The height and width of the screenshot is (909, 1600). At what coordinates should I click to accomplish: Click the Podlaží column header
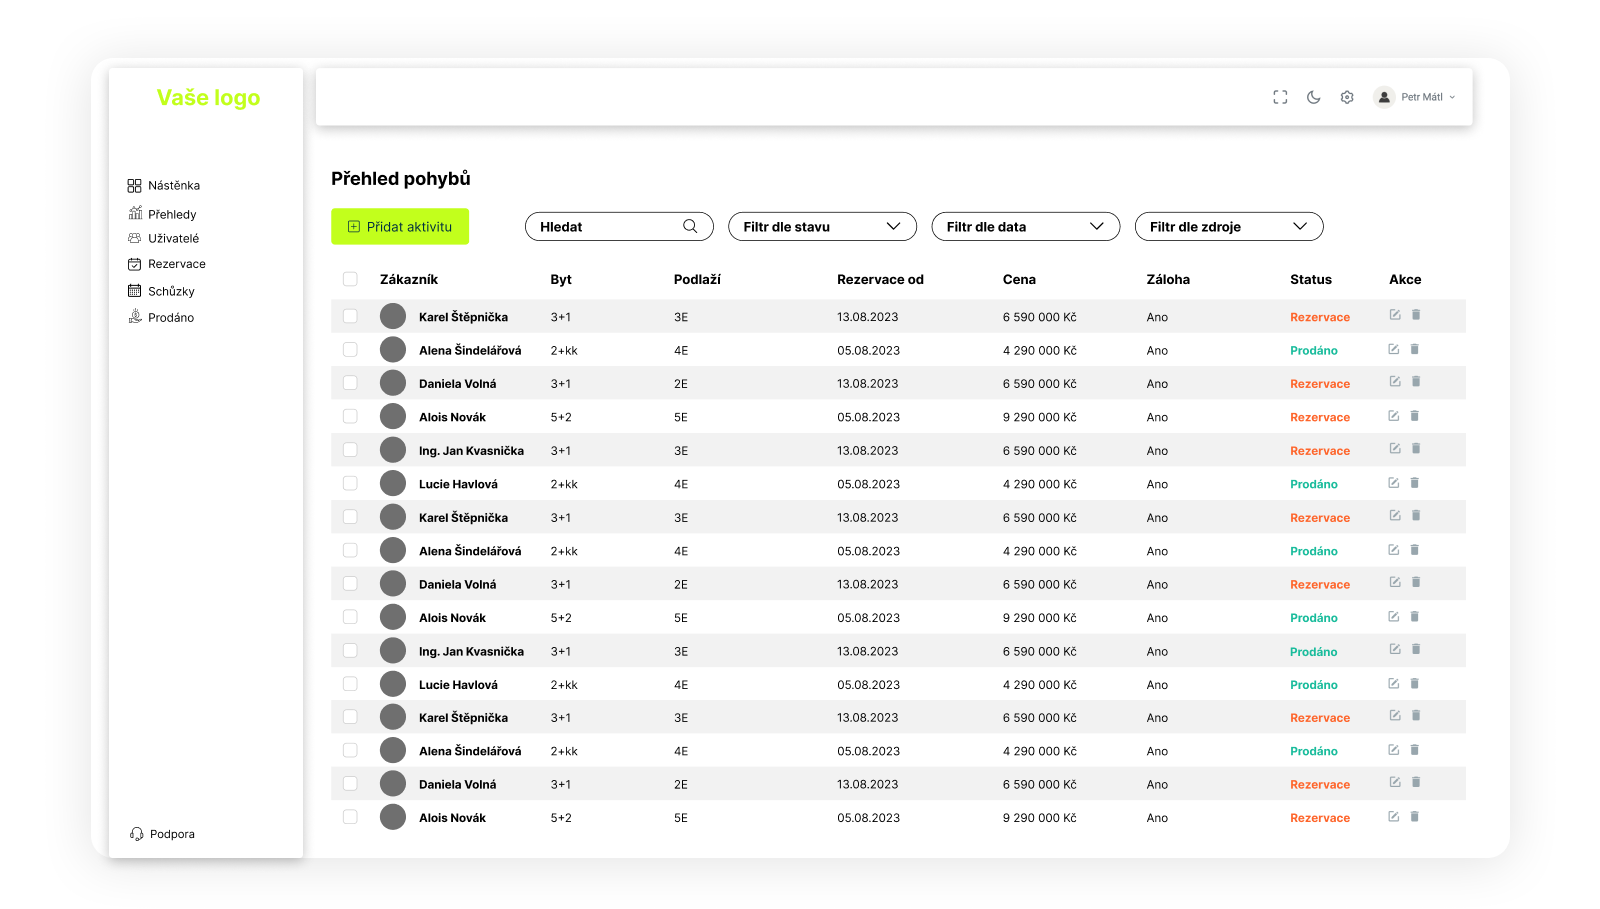pos(697,280)
